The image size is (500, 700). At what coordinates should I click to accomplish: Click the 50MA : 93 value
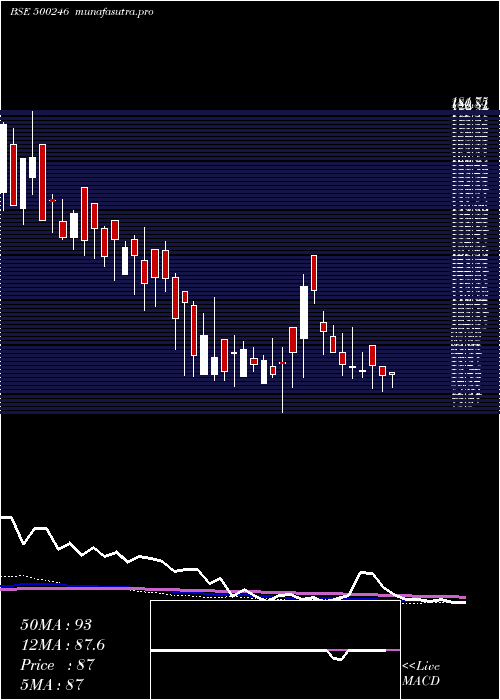(56, 625)
